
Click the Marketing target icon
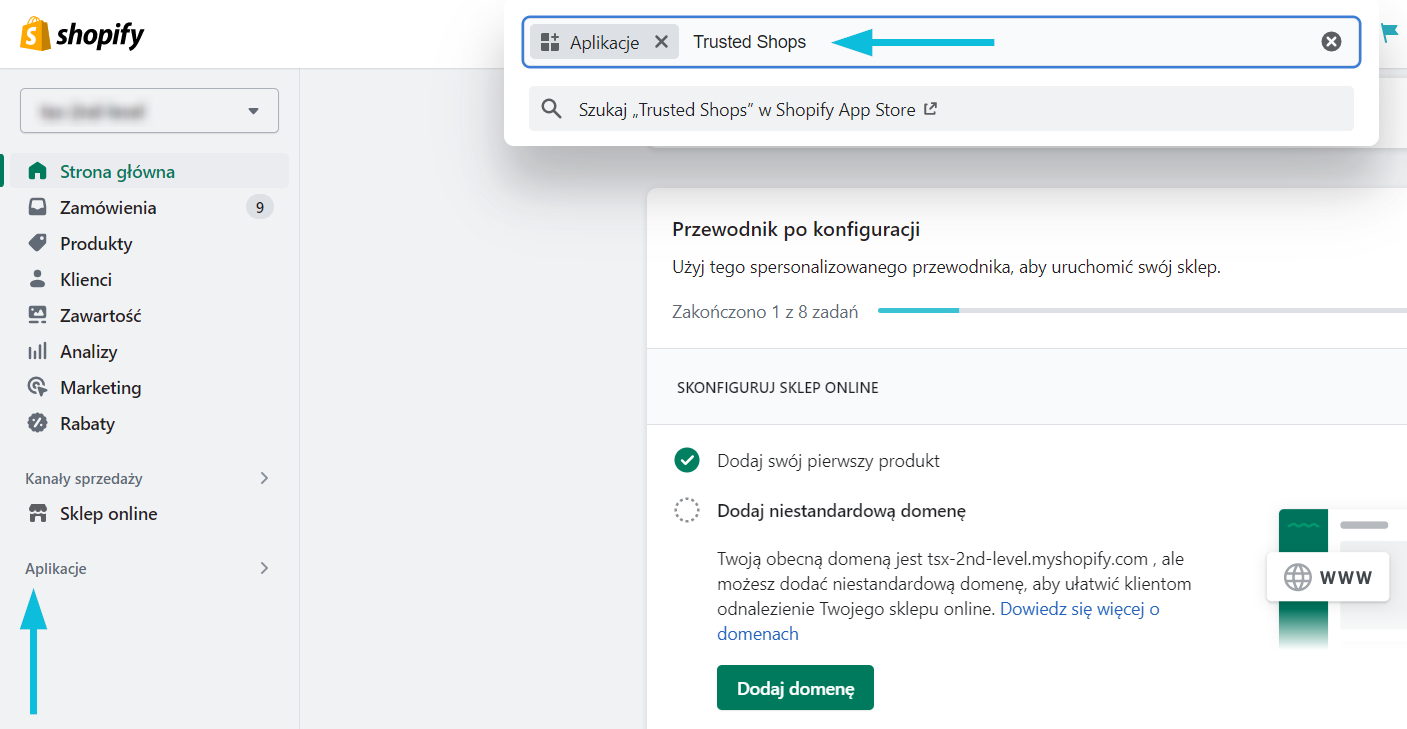[x=38, y=387]
